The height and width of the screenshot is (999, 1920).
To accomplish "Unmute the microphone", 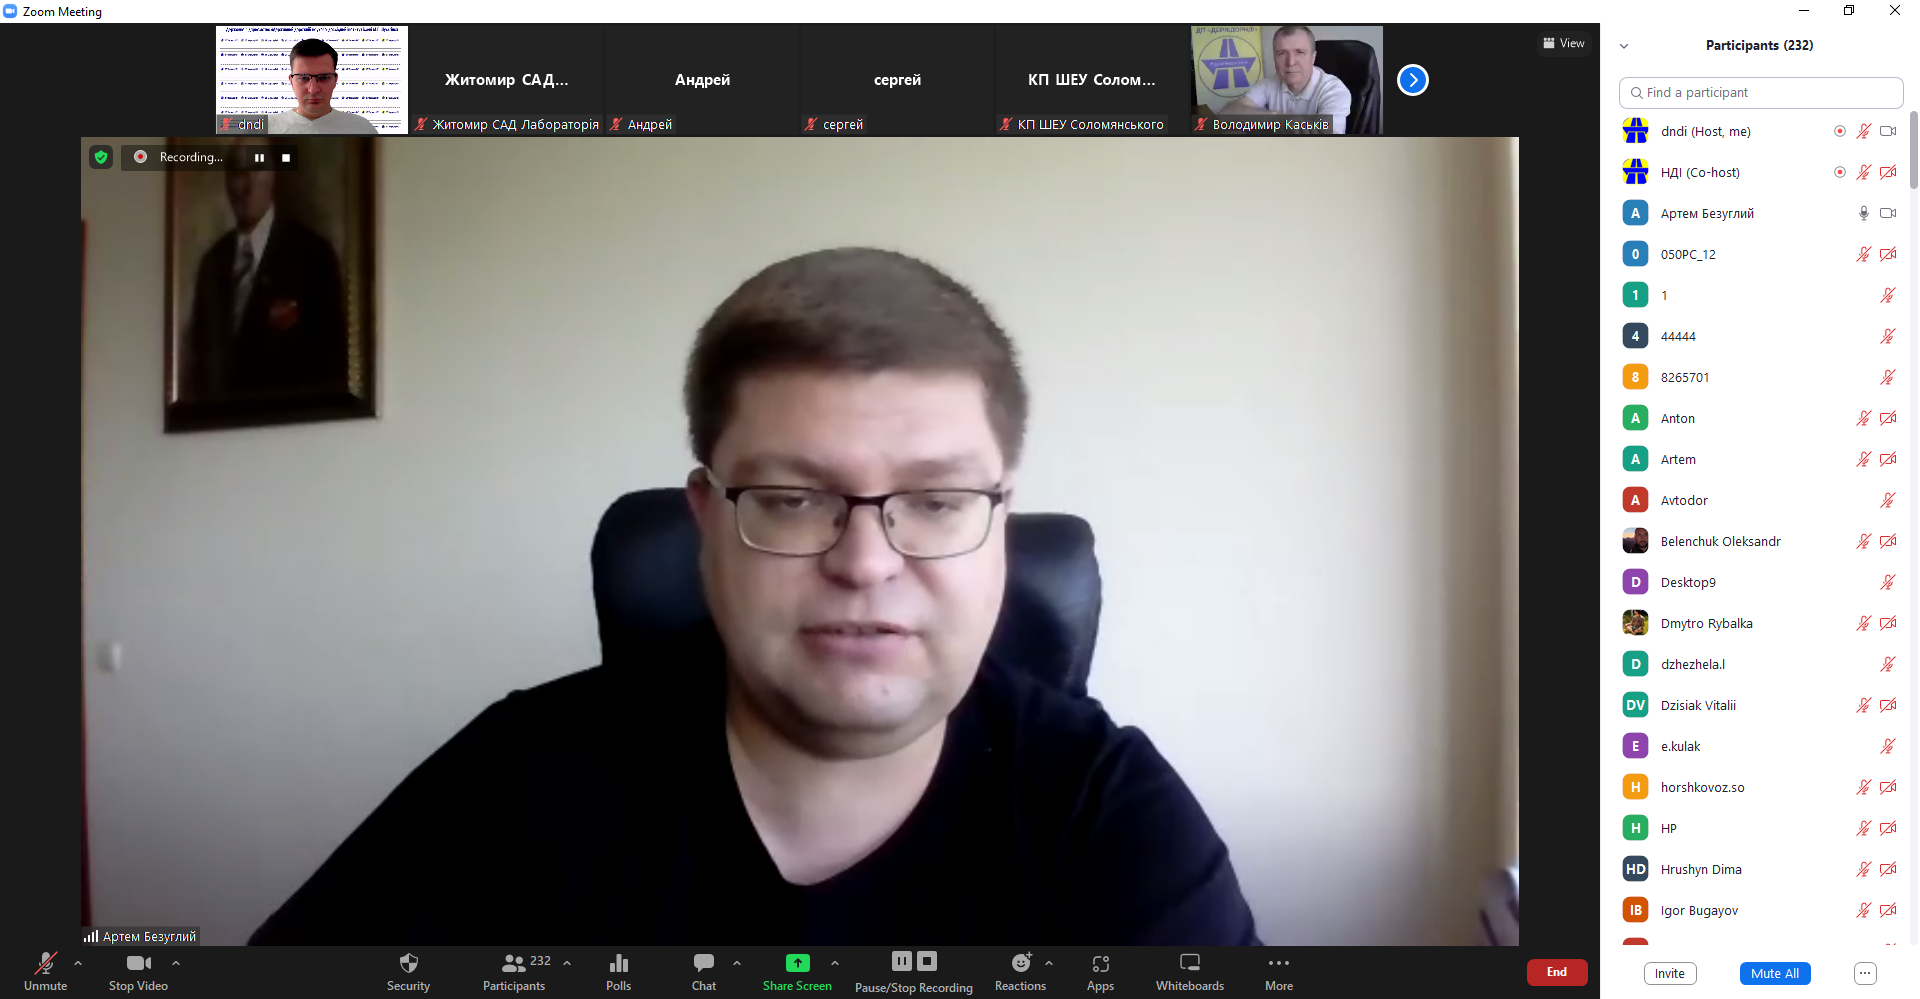I will [x=45, y=971].
